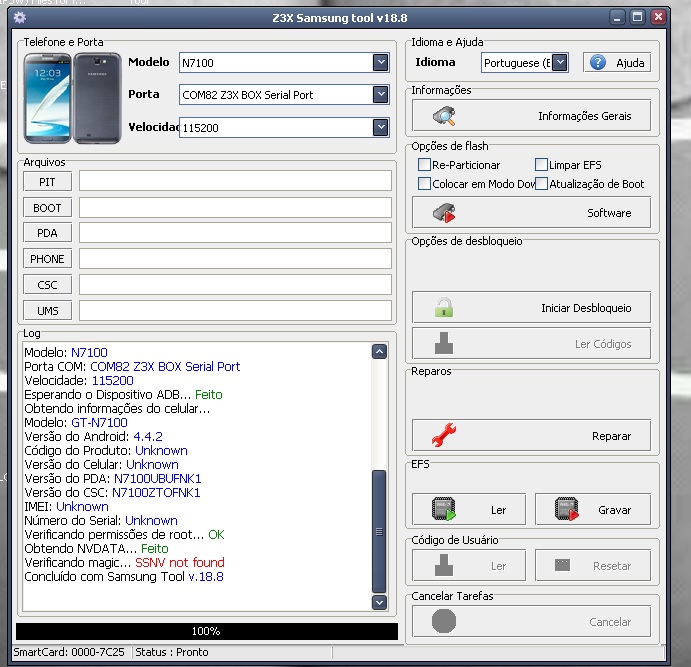
Task: Click 'N7100ZTOFNK1' CSC version text
Action: [156, 493]
